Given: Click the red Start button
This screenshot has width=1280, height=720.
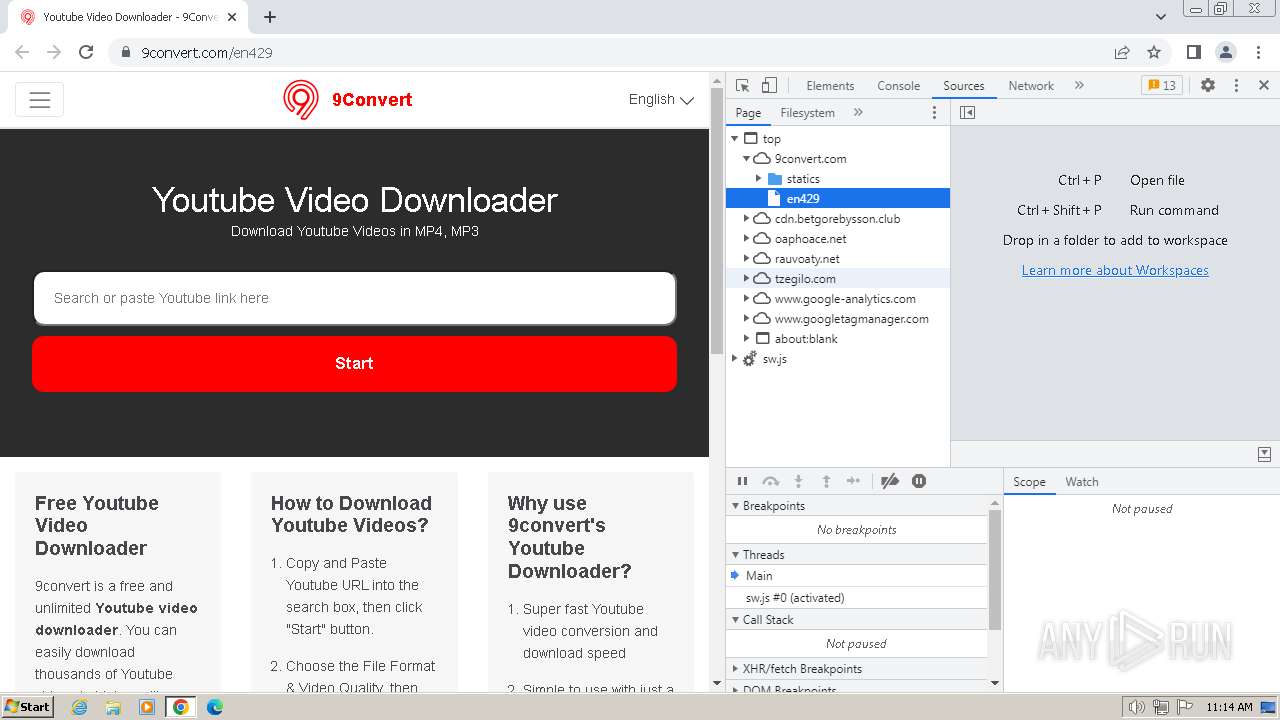Looking at the screenshot, I should click(354, 364).
